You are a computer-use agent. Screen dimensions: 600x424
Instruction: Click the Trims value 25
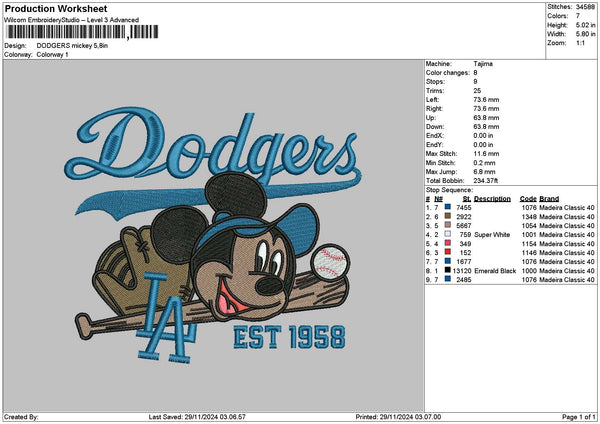(x=477, y=91)
